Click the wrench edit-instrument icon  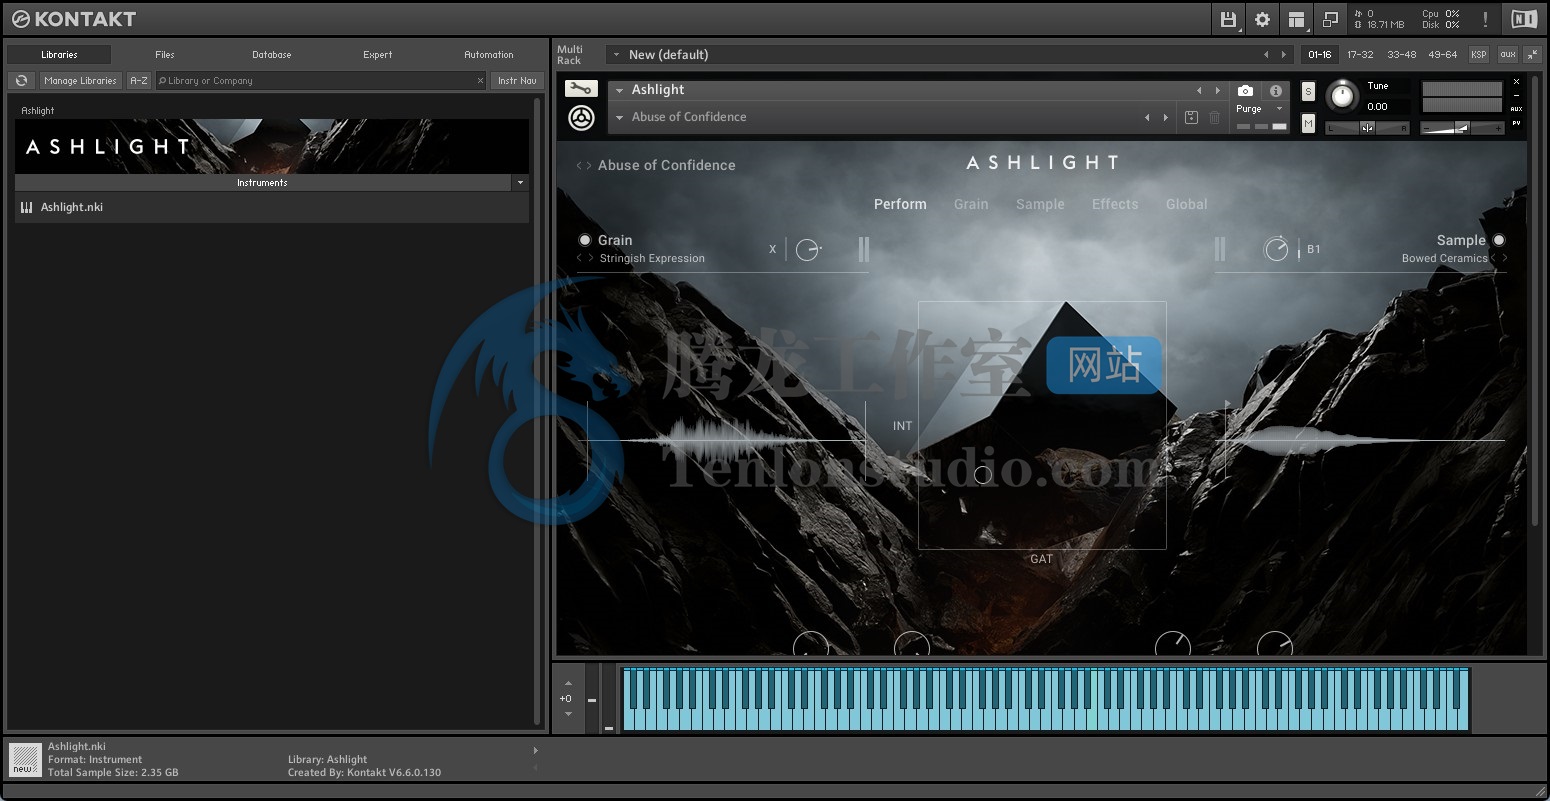pos(581,89)
